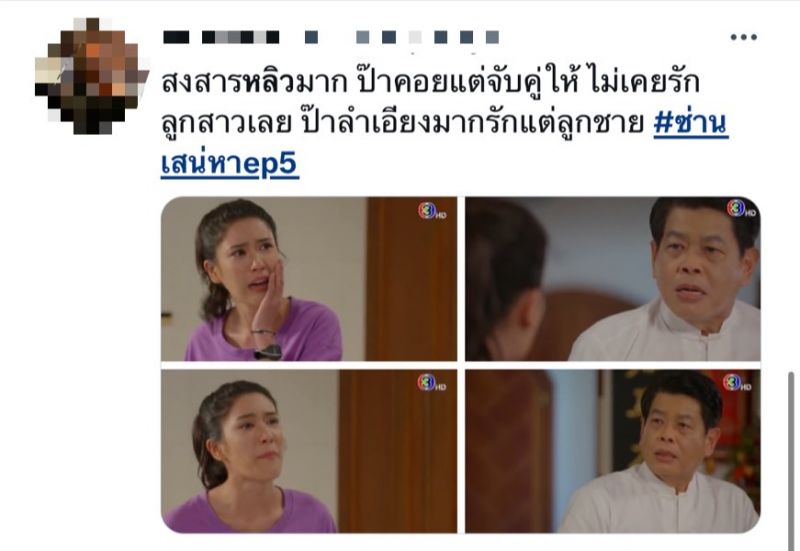Open the hashtag #ซ่าน link
This screenshot has width=800, height=551.
click(691, 123)
